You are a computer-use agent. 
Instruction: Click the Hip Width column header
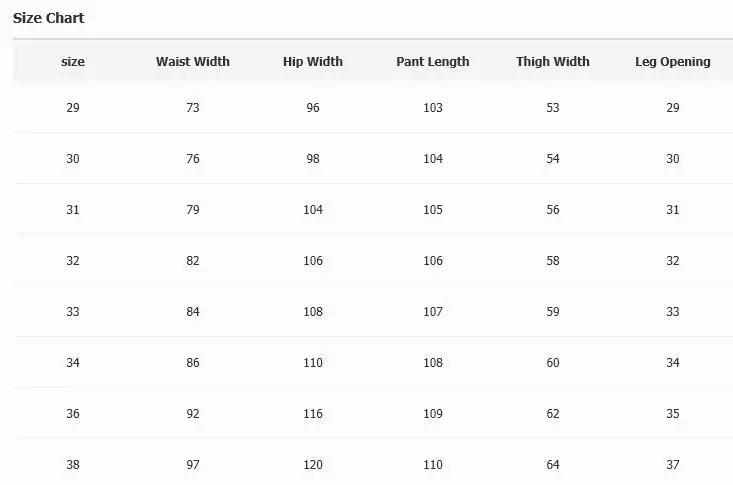313,62
